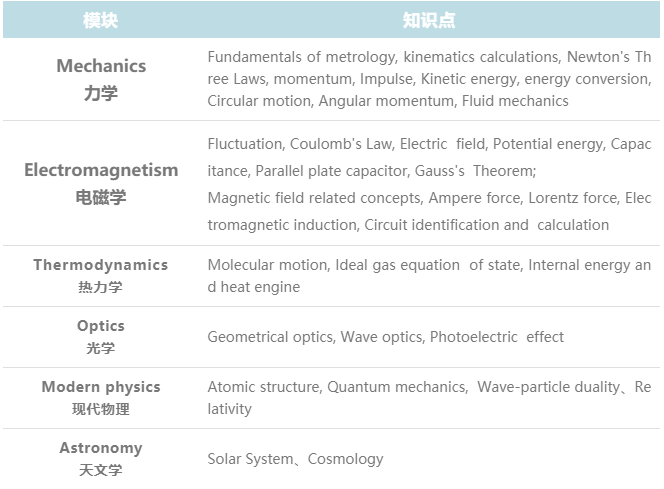Select the Mechanics module label
The height and width of the screenshot is (489, 664).
coord(101,66)
